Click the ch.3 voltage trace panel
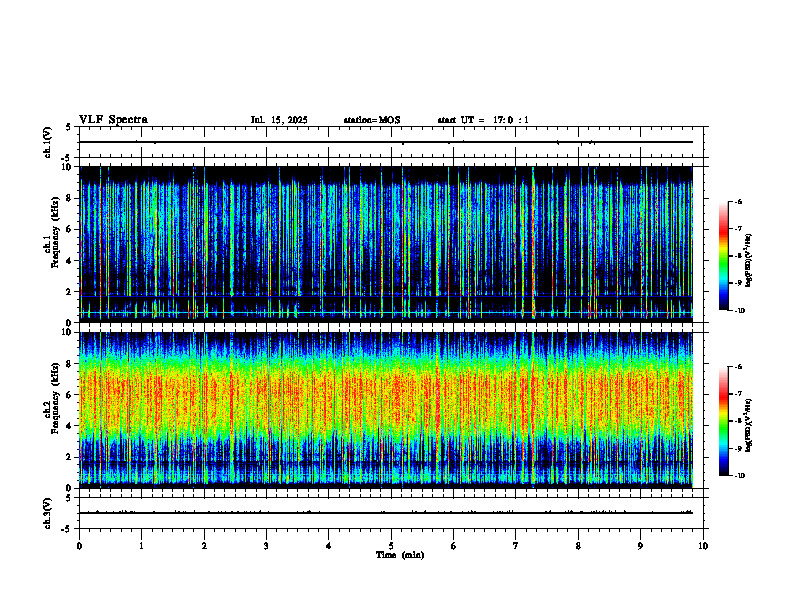Image resolution: width=792 pixels, height=612 pixels. [x=391, y=513]
